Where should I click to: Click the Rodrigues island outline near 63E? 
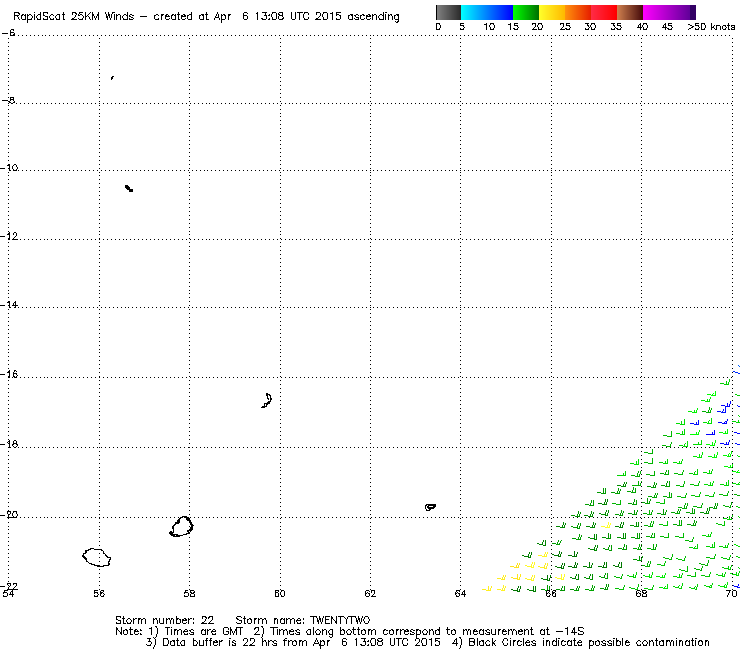click(430, 507)
